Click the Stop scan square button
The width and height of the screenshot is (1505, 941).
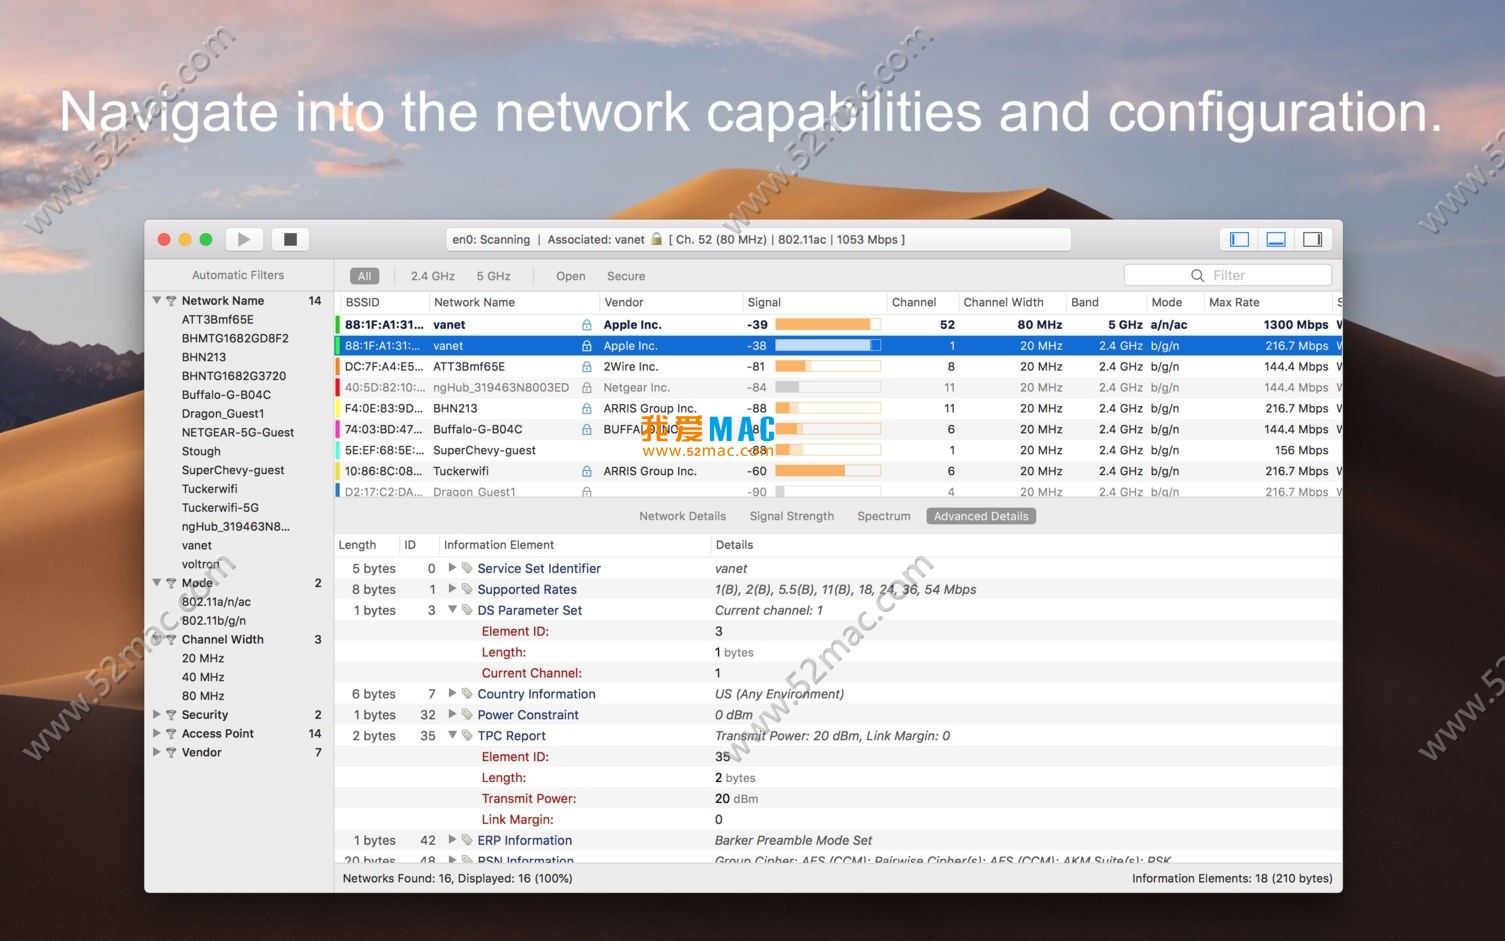click(290, 239)
